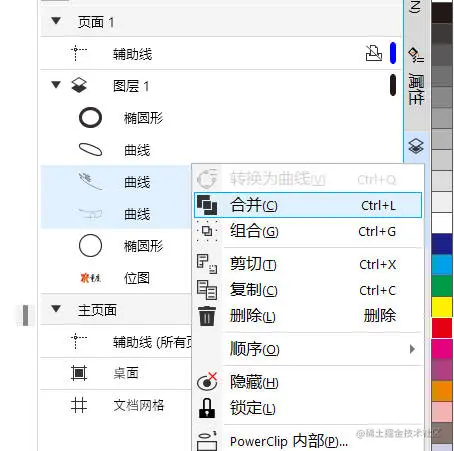This screenshot has height=451, width=454.
Task: Click the 桌面 desktop layer icon
Action: 79,373
